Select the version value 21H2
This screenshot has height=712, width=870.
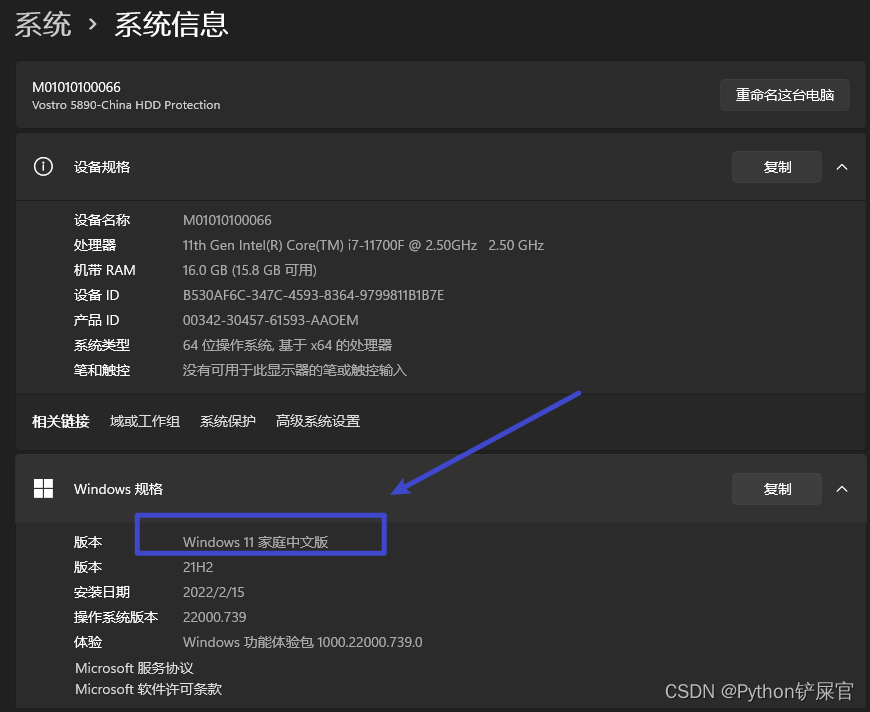point(198,567)
